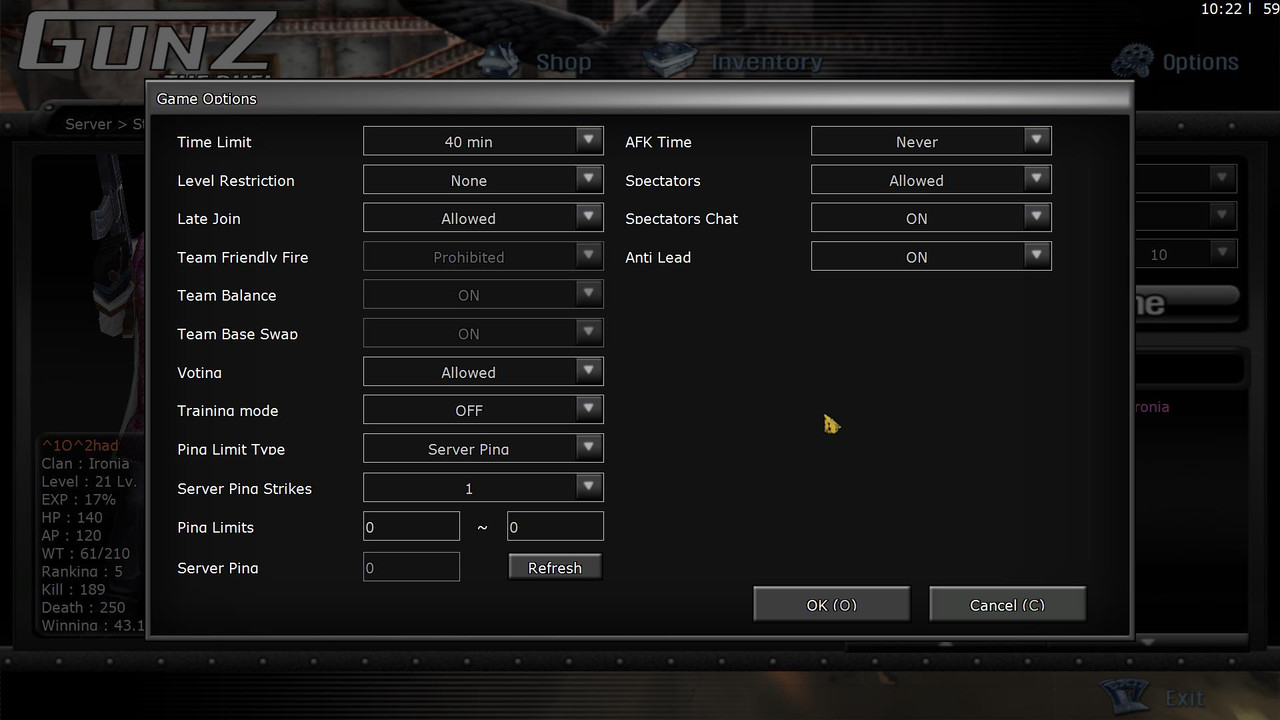
Task: Click the Inventory menu label
Action: pos(767,62)
